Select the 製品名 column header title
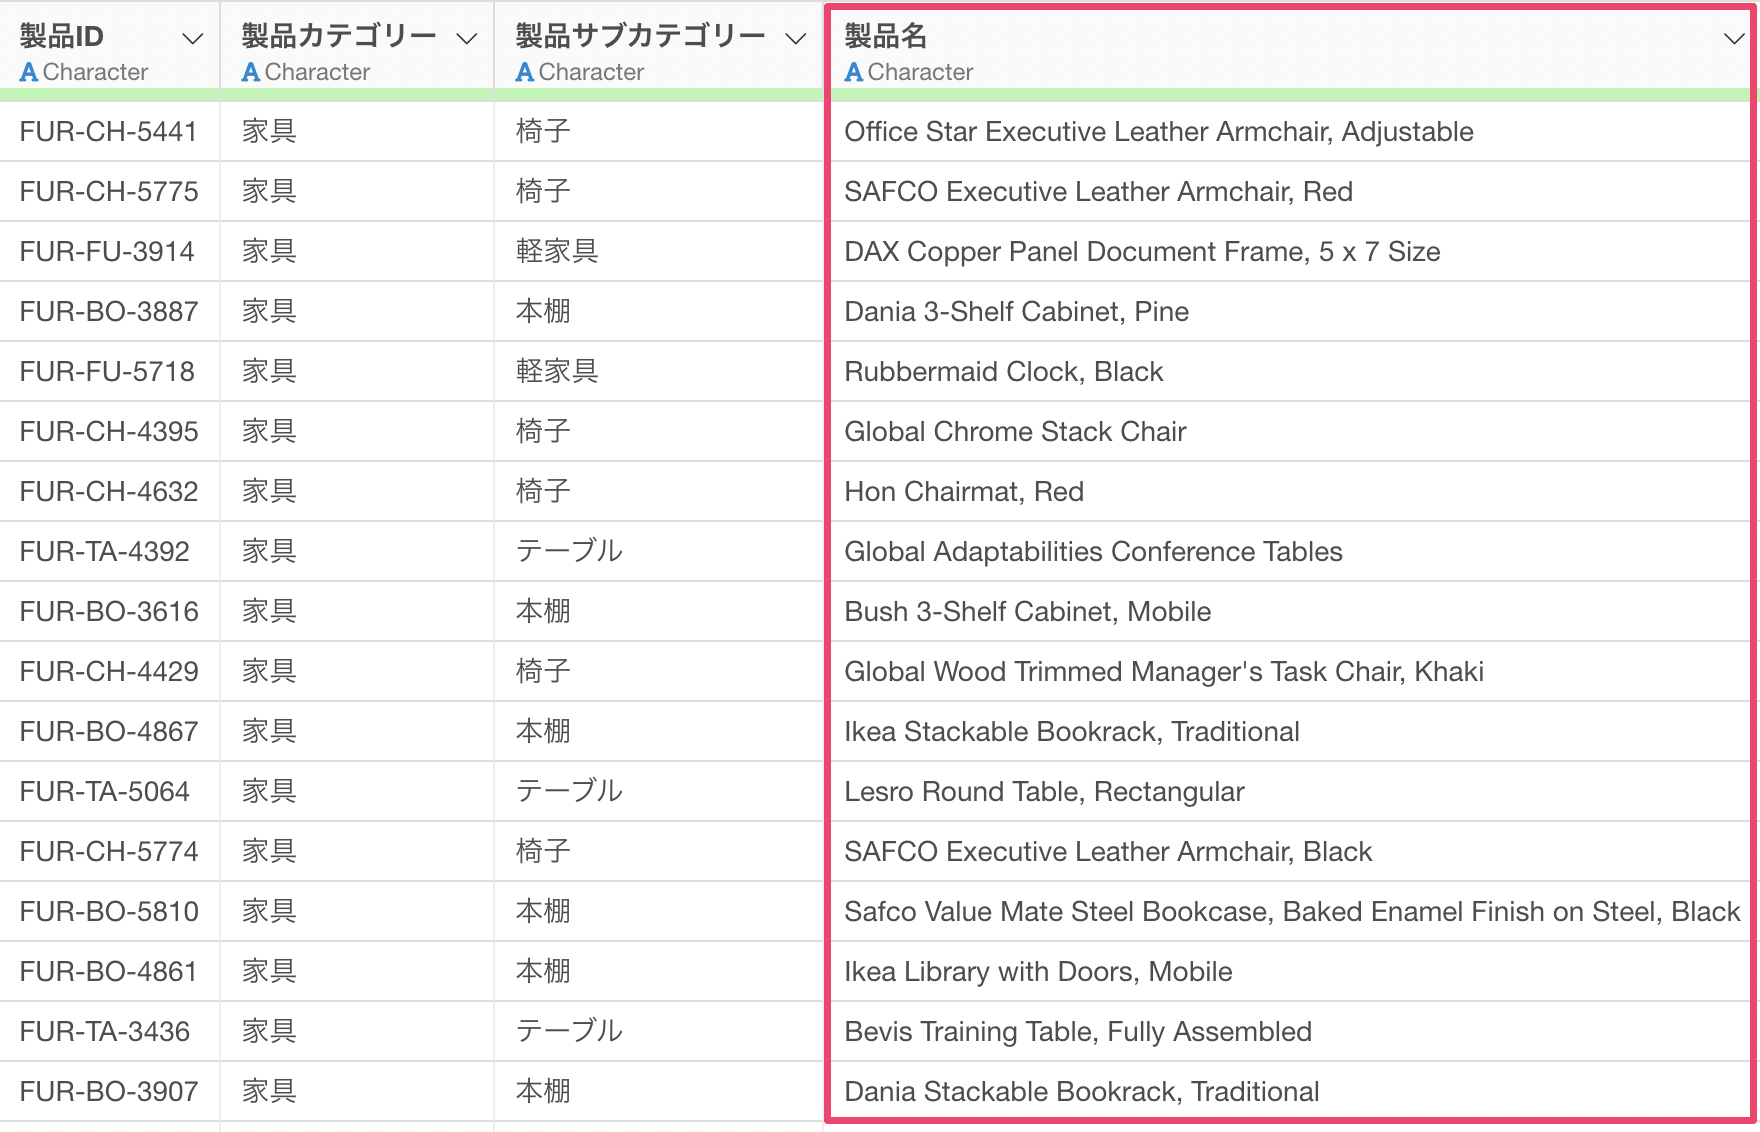 (x=886, y=36)
